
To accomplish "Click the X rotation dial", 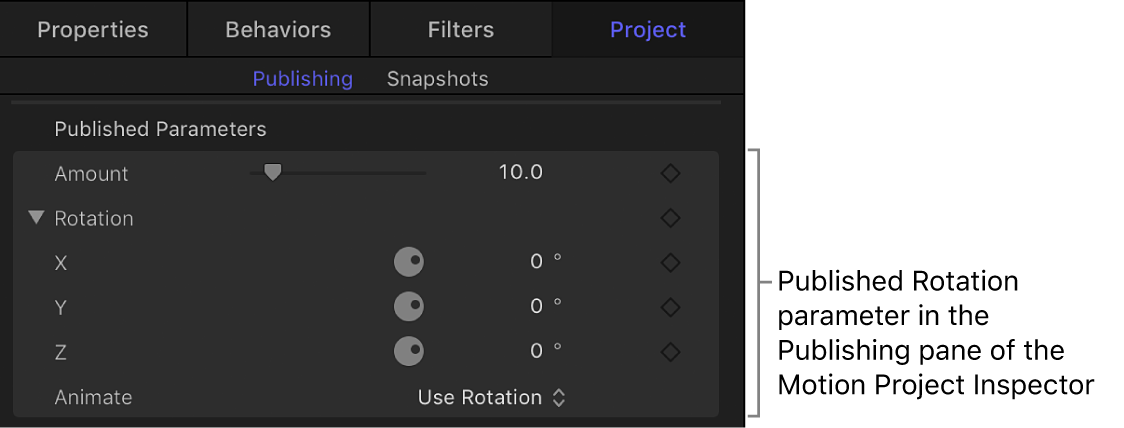I will tap(409, 262).
